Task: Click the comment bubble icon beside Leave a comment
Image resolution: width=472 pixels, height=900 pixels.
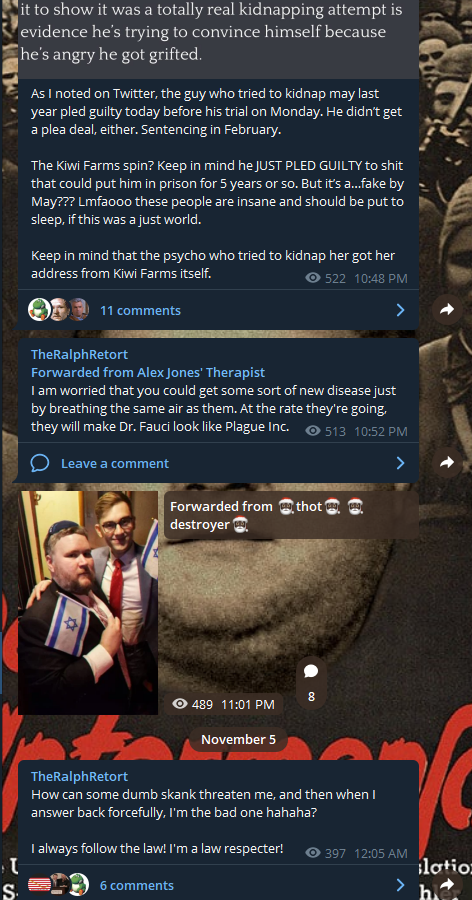Action: point(40,463)
